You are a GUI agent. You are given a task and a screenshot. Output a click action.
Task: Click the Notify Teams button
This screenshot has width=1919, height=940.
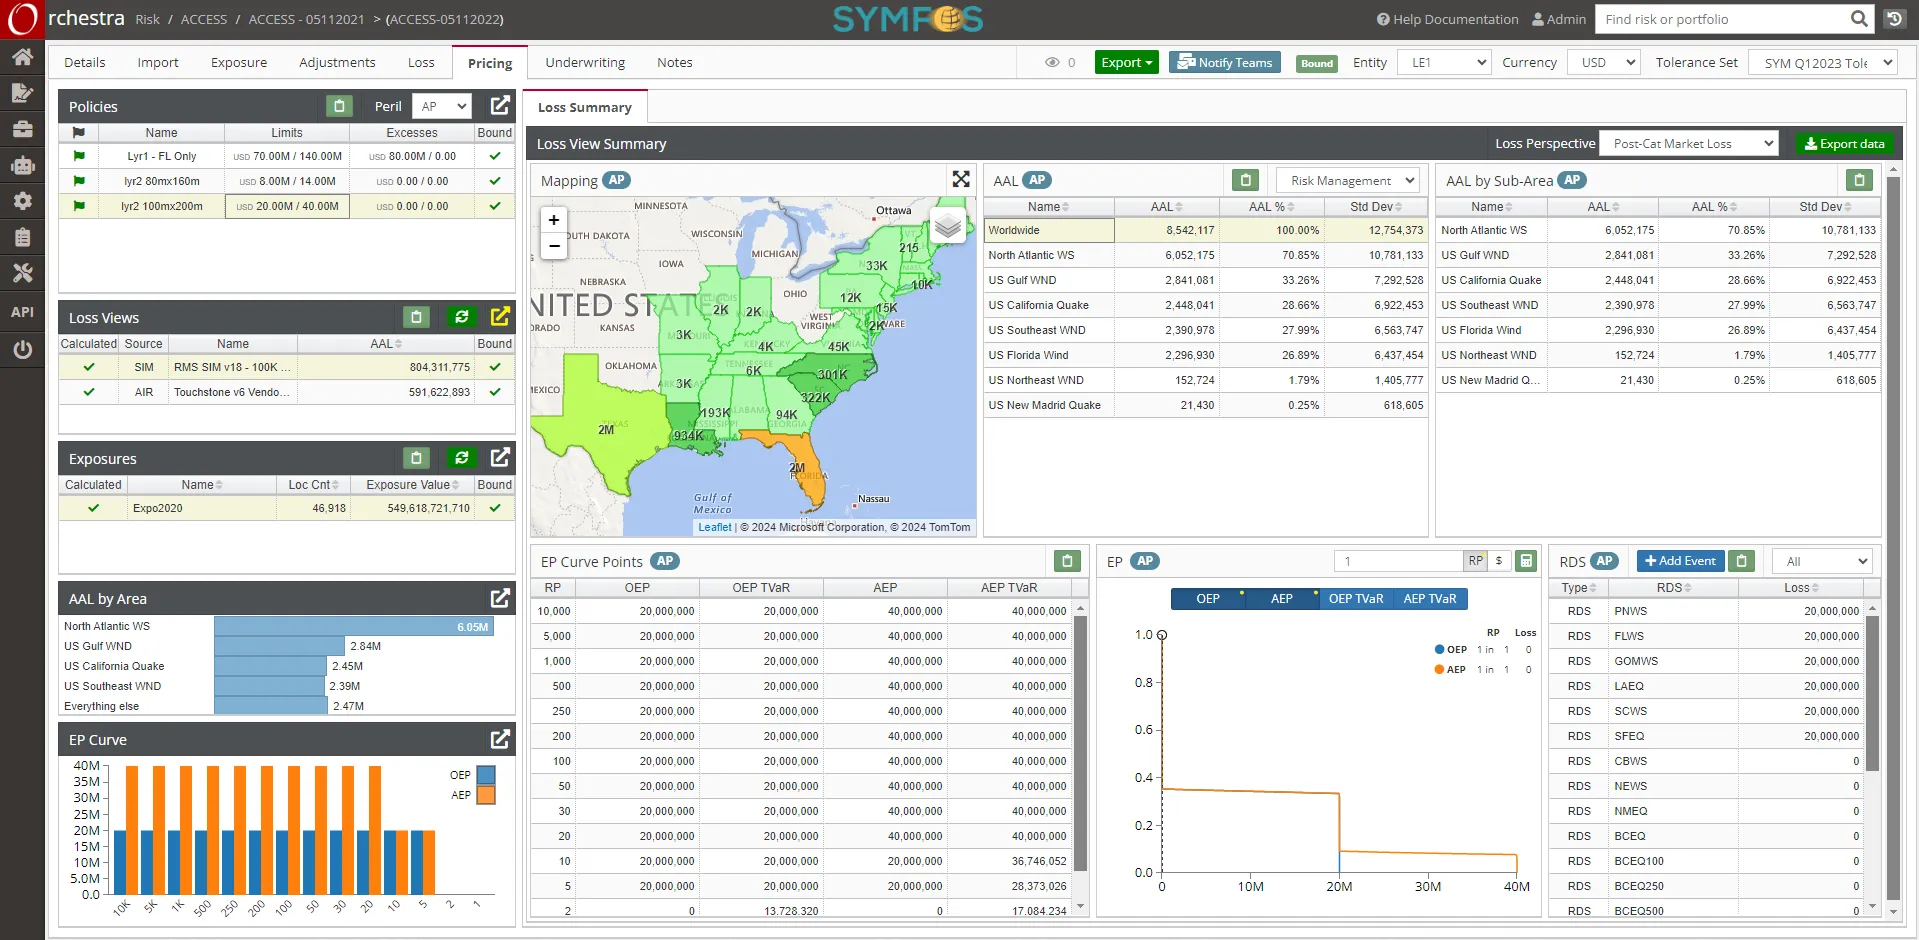coord(1224,62)
